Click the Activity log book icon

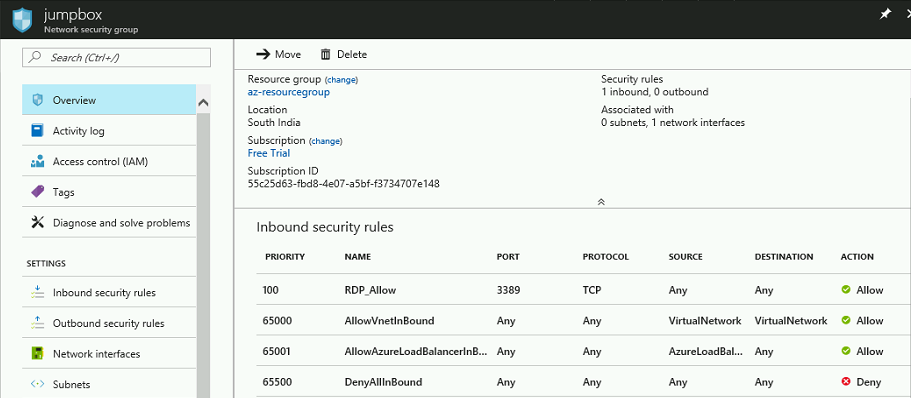point(37,131)
